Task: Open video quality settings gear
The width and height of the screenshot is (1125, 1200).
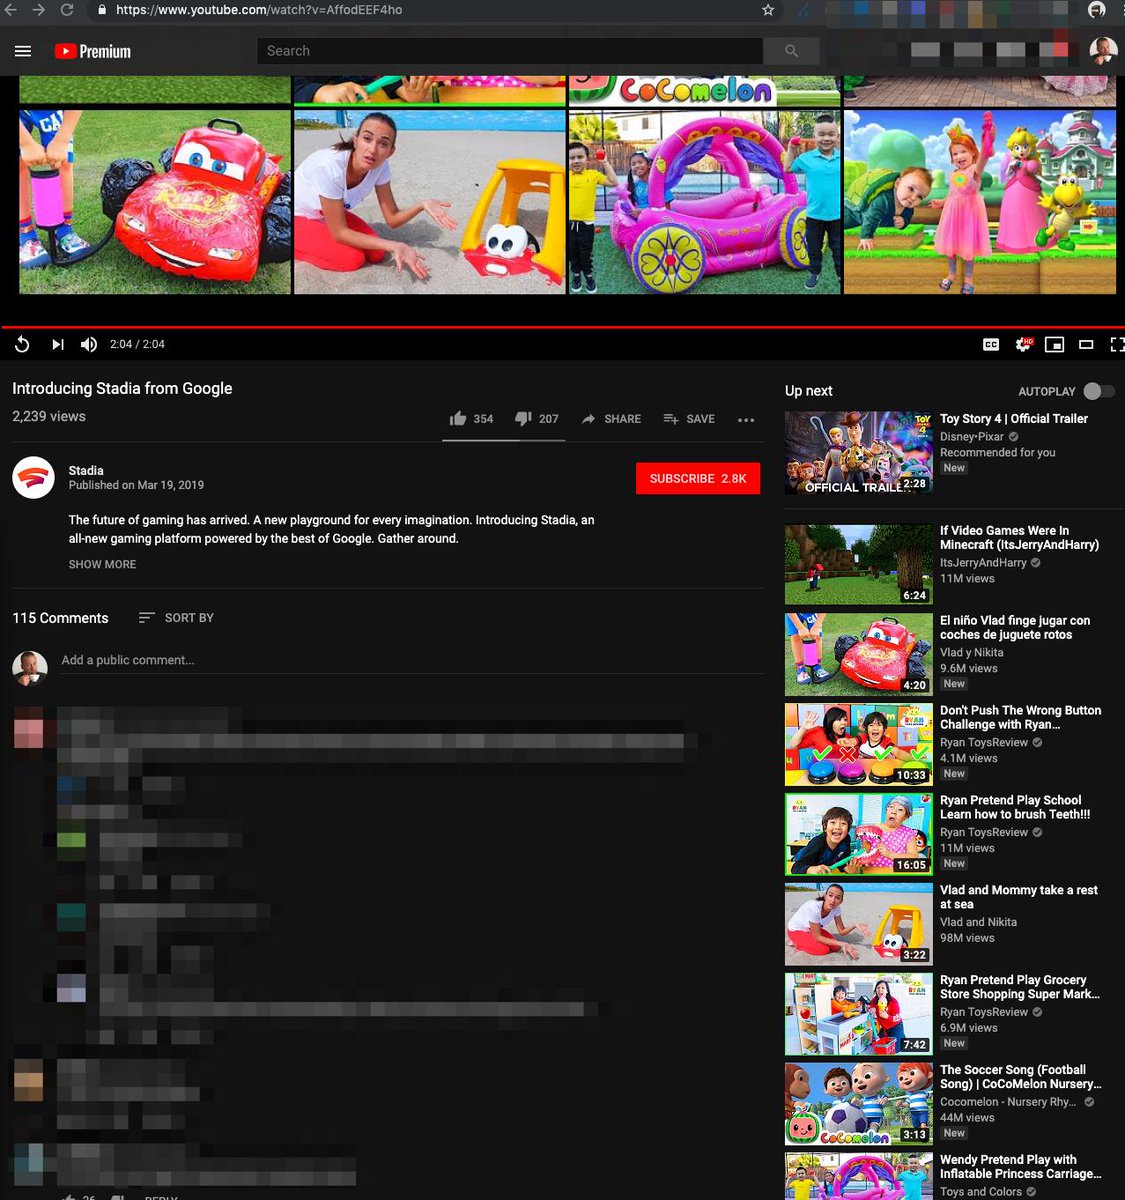Action: pyautogui.click(x=1023, y=344)
